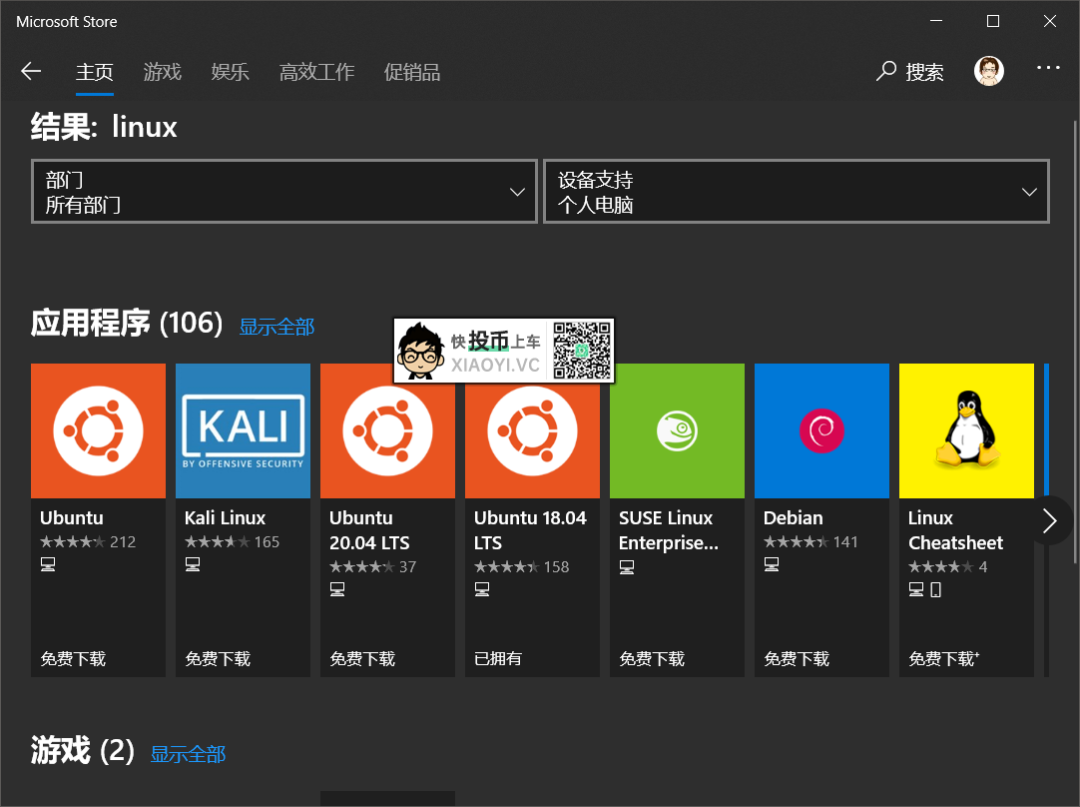Click the Linux Cheatsheet title text
1080x807 pixels.
point(955,530)
